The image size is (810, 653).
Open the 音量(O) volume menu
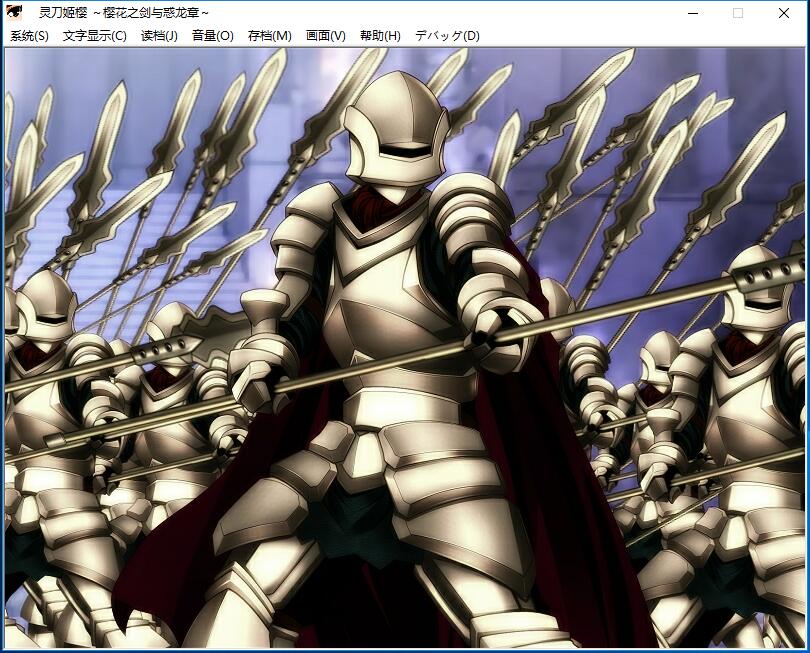coord(212,36)
